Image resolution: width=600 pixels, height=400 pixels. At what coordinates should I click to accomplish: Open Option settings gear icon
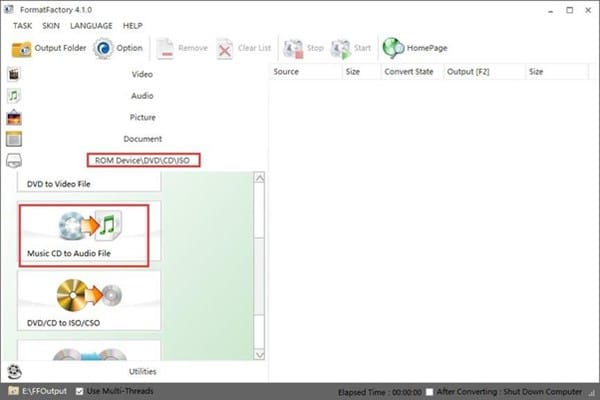click(103, 48)
